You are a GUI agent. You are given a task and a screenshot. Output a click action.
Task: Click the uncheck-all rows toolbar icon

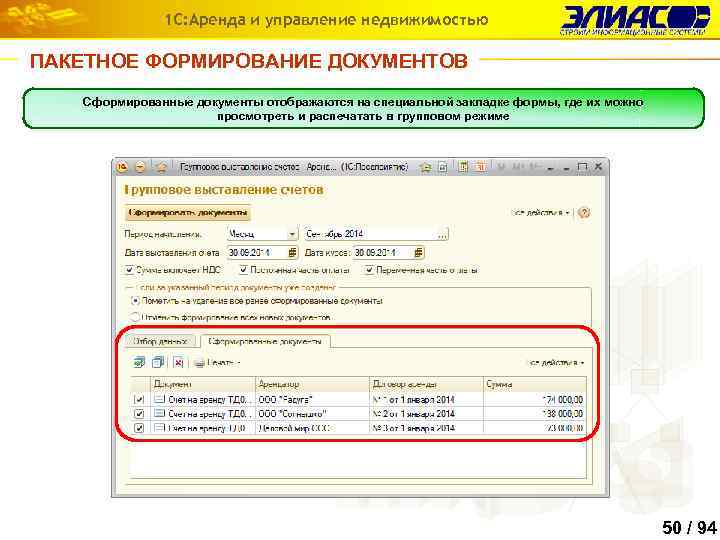158,362
